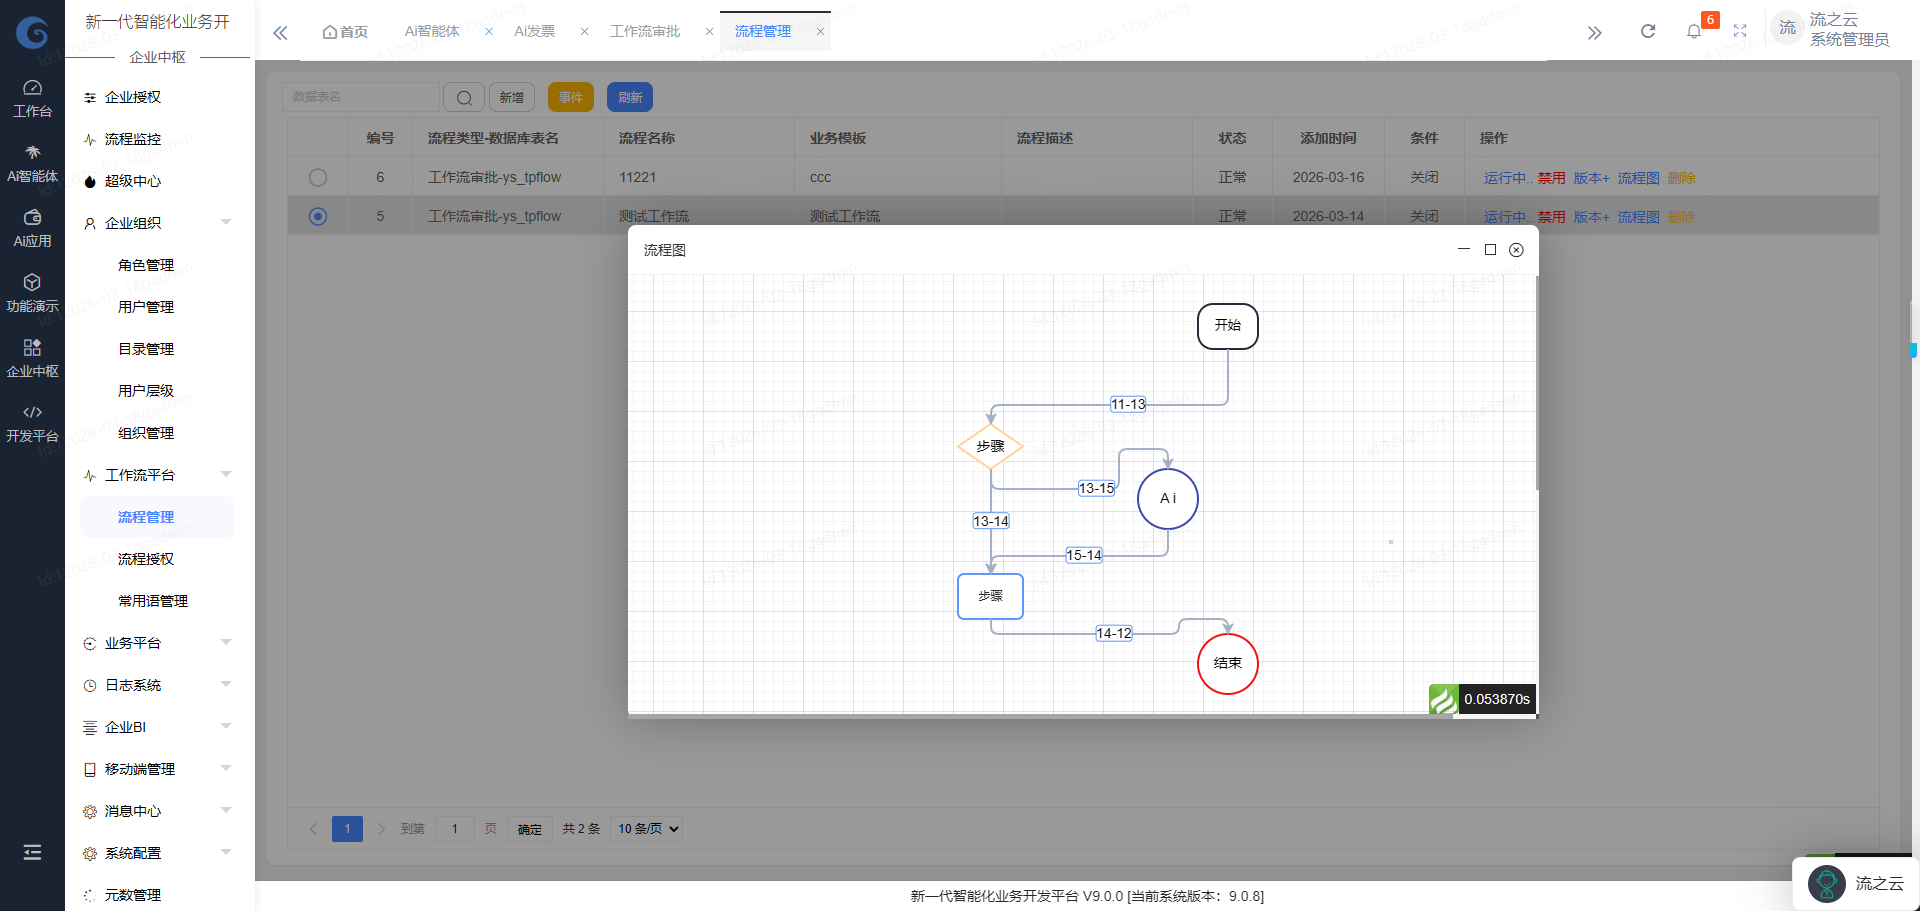
Task: Open the 功能演示 sidebar section
Action: pos(33,290)
